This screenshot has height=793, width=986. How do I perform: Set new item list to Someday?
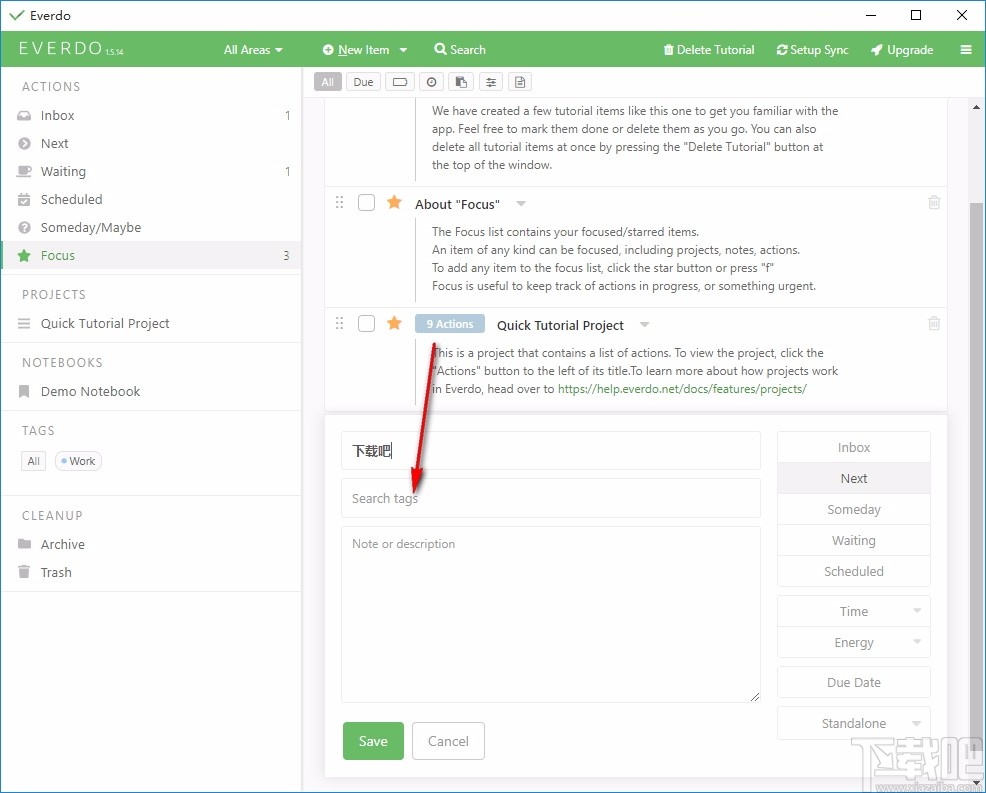tap(853, 509)
